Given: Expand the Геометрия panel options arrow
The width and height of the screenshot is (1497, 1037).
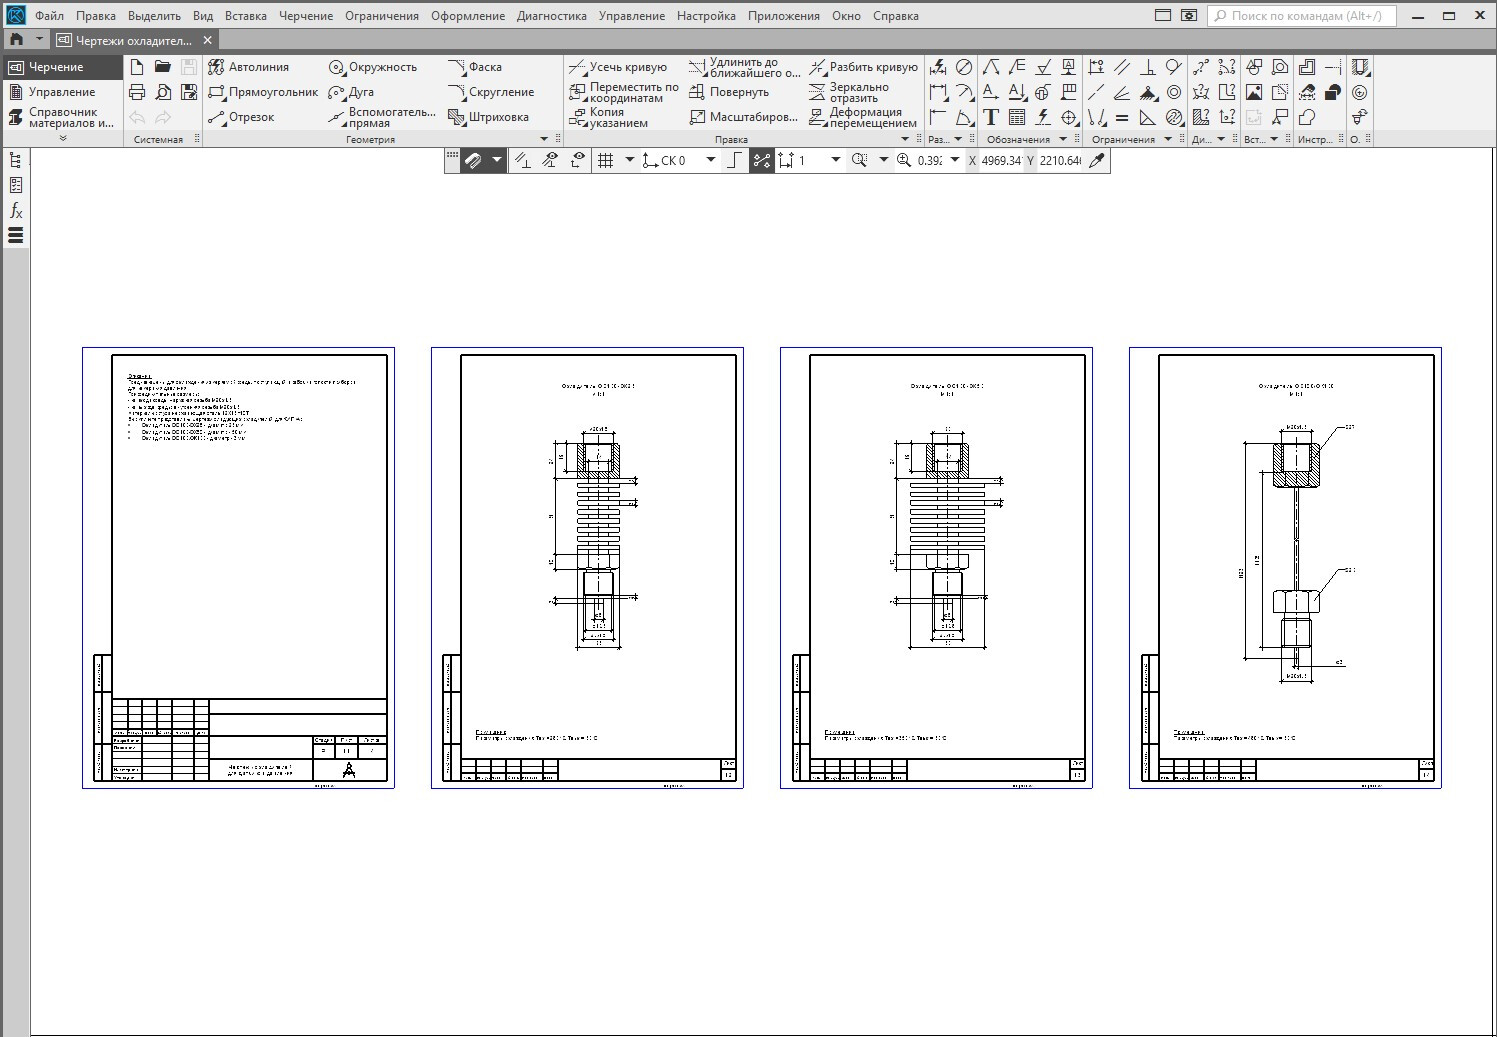Looking at the screenshot, I should pyautogui.click(x=544, y=139).
